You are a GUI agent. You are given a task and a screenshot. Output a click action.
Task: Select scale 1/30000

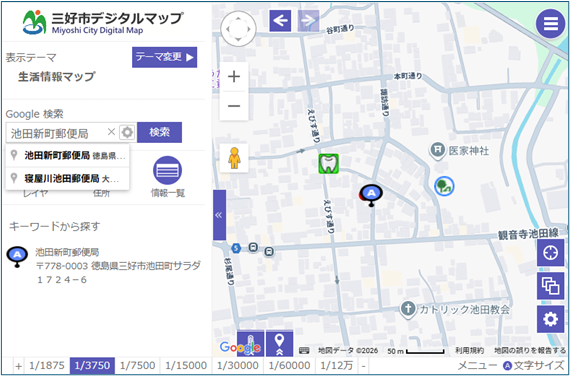[238, 365]
